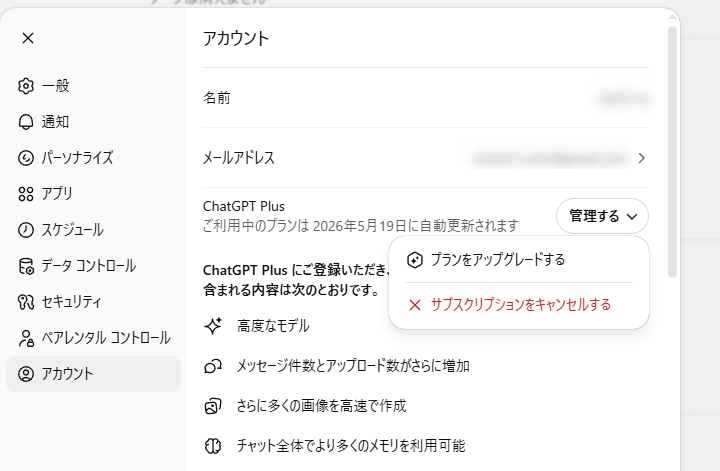Select サブスクリプションをキャンセルする menu option
This screenshot has width=720, height=471.
tap(520, 305)
